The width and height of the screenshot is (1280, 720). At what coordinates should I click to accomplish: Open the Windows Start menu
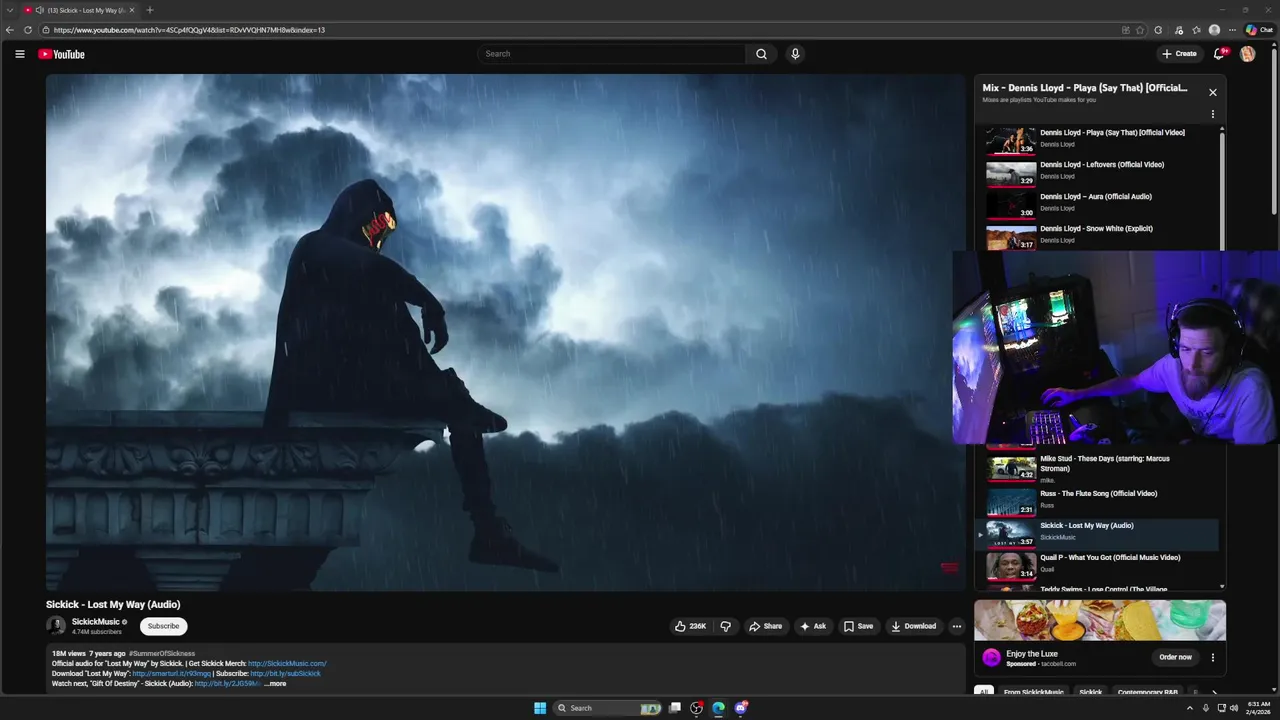coord(540,708)
